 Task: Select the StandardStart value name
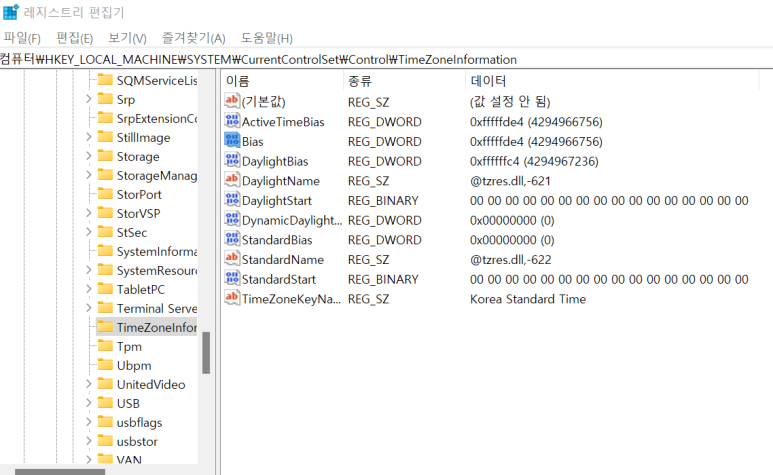pos(279,279)
